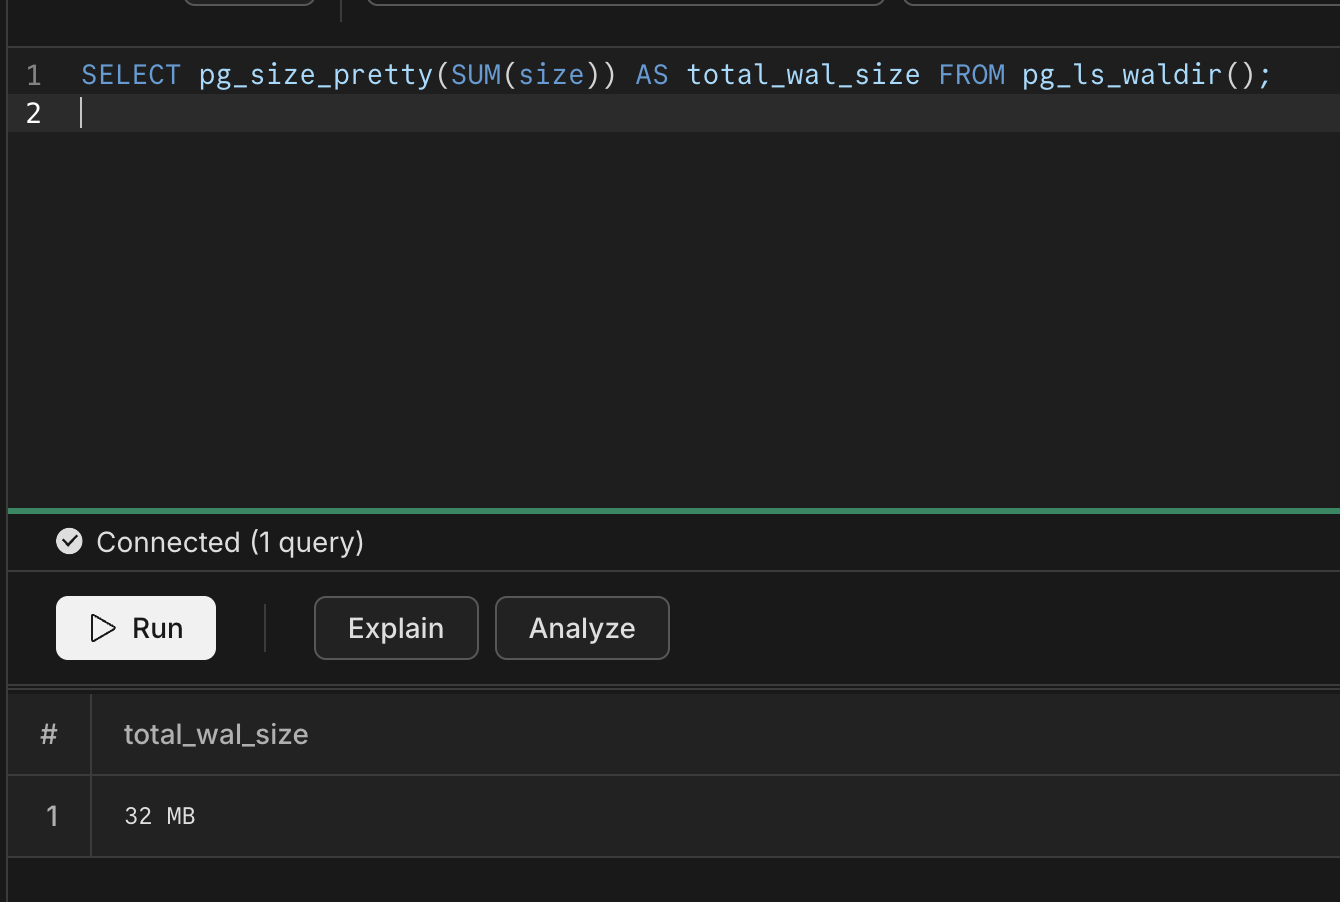
Task: Click the green editor-results divider bar
Action: pyautogui.click(x=670, y=511)
